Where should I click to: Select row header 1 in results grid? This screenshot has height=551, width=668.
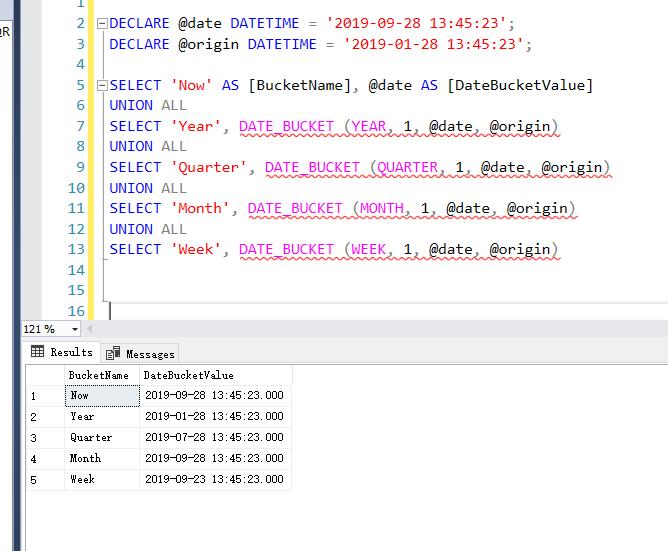(x=45, y=396)
